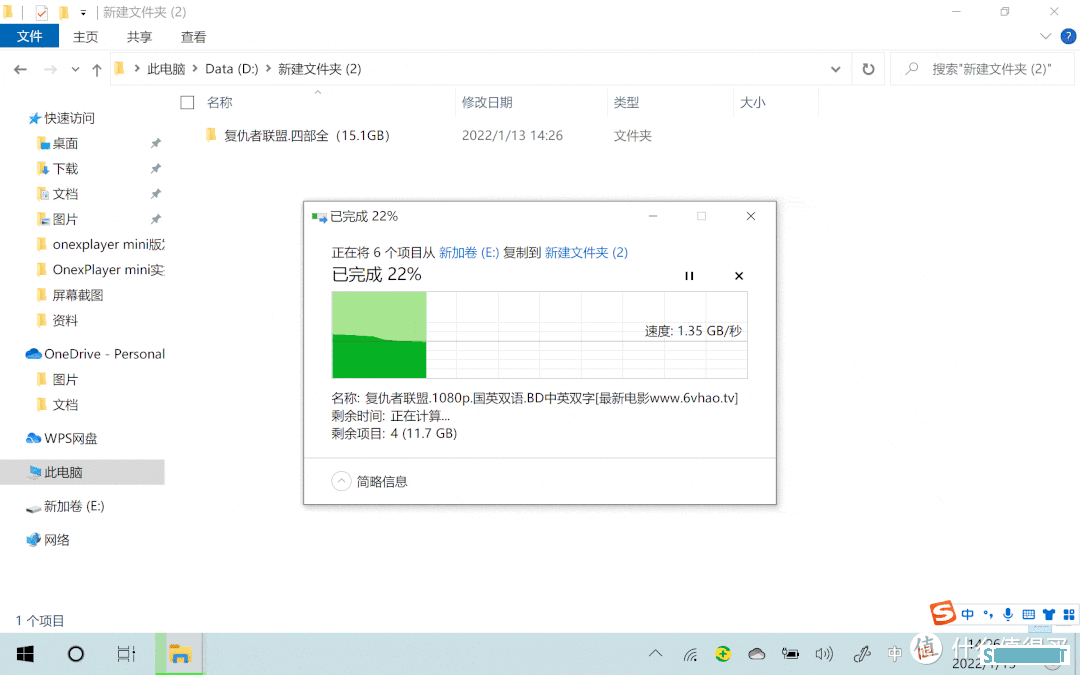Open the 新建文件夹 (2) link in copy dialog
Viewport: 1080px width, 675px height.
pos(586,253)
